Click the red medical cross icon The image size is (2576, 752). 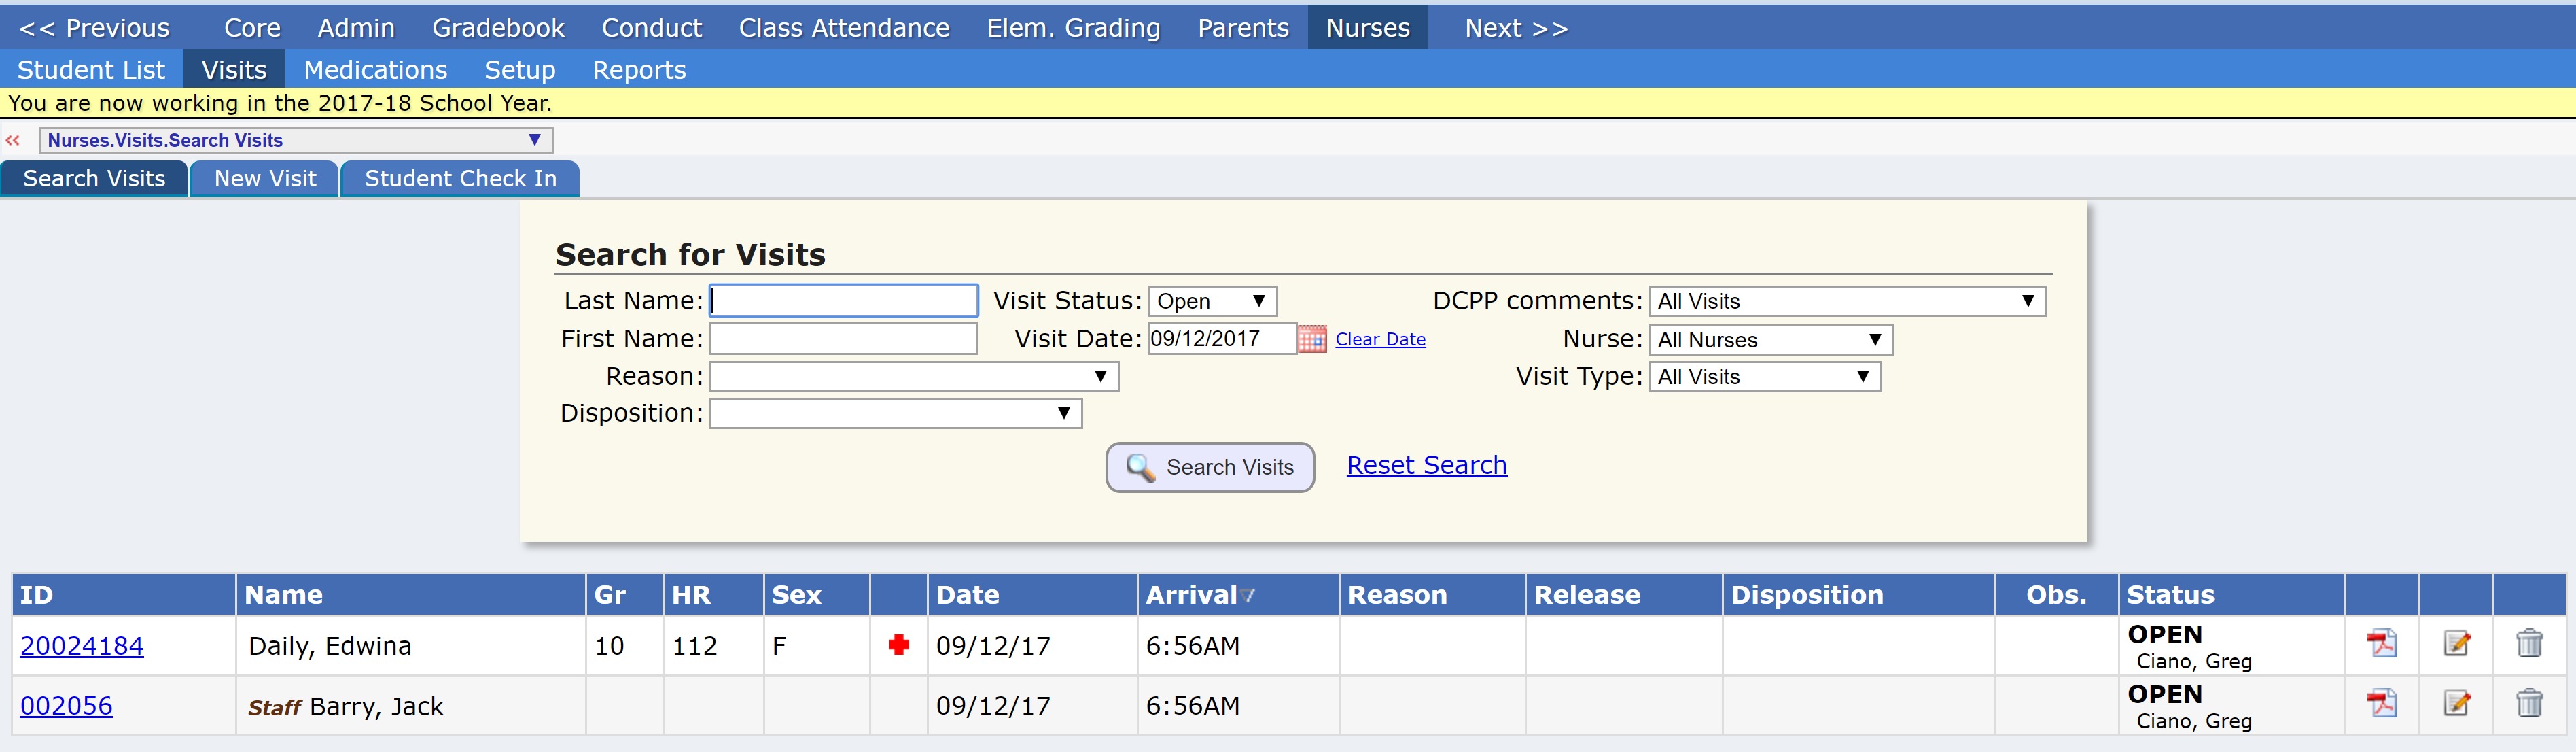point(898,645)
